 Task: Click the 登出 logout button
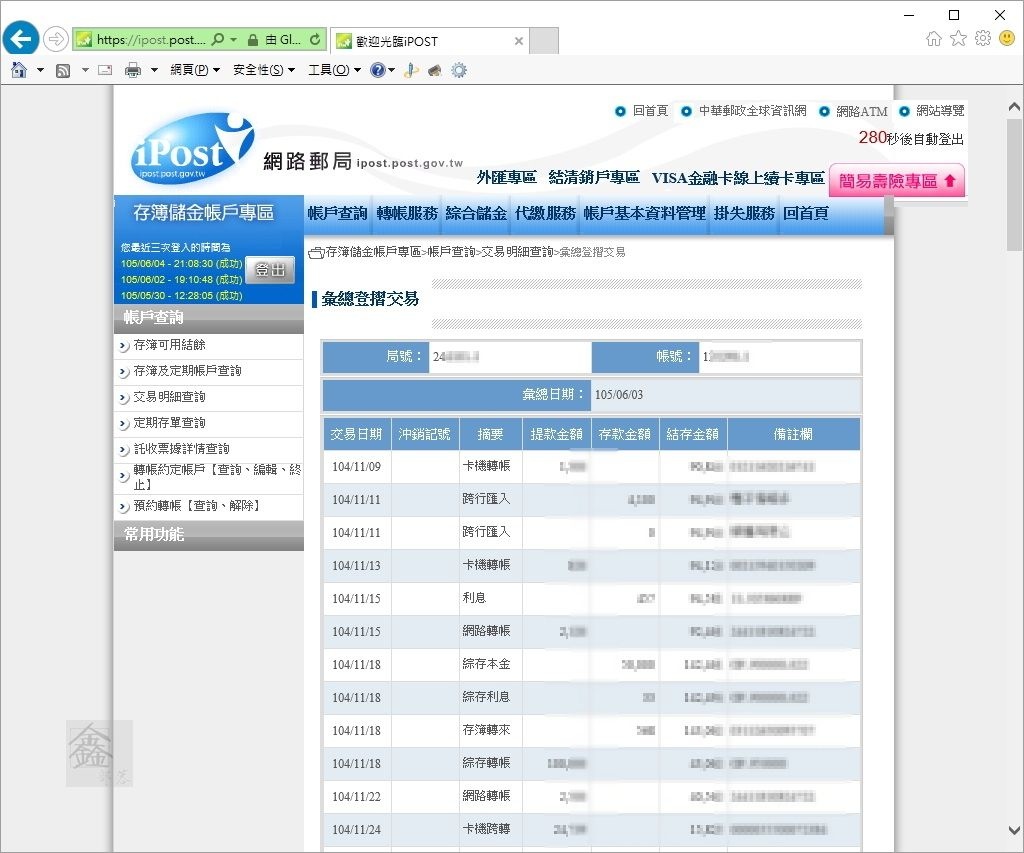coord(270,270)
